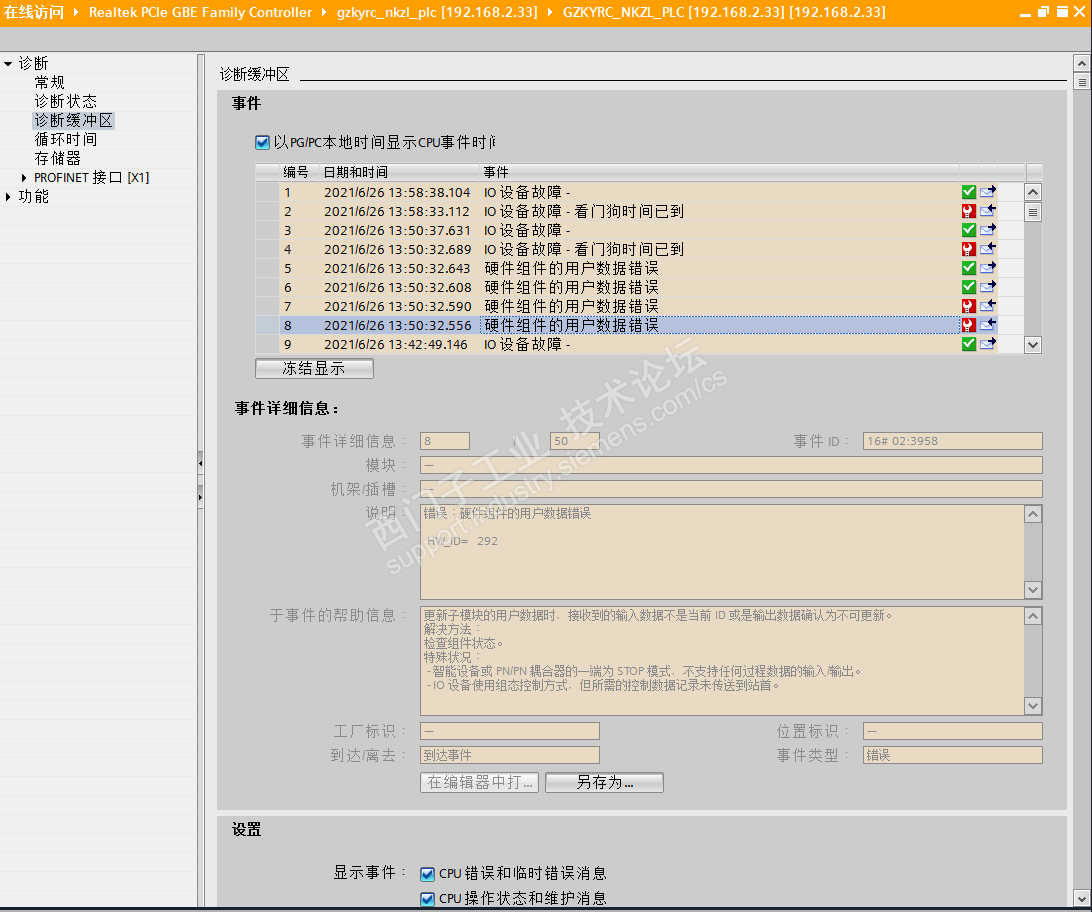Expand the 功能 tree node
The height and width of the screenshot is (912, 1092).
(8, 197)
